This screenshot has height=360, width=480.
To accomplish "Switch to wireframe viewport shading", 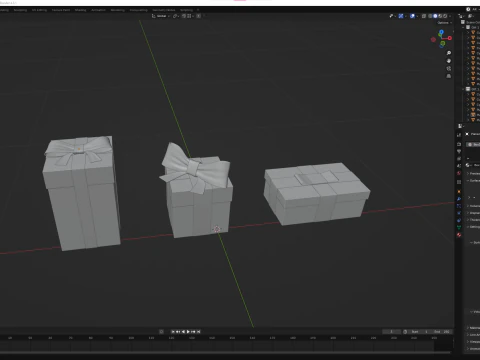I will pos(430,16).
